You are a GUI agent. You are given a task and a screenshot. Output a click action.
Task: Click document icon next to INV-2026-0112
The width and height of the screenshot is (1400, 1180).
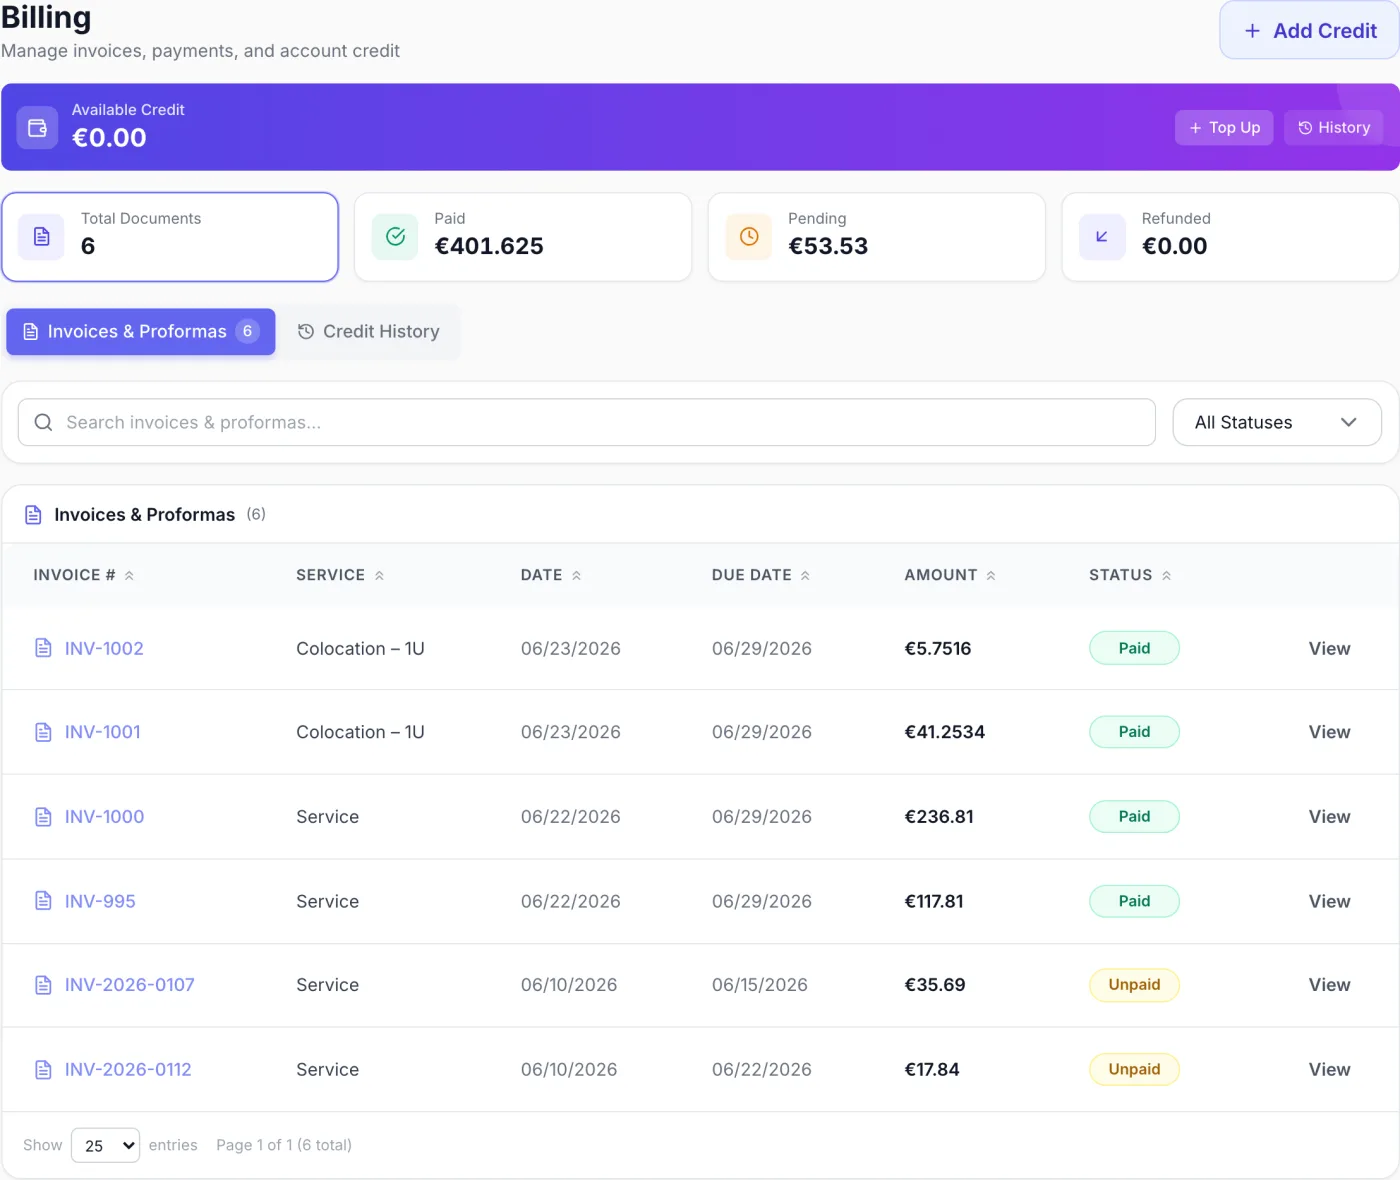click(x=43, y=1070)
